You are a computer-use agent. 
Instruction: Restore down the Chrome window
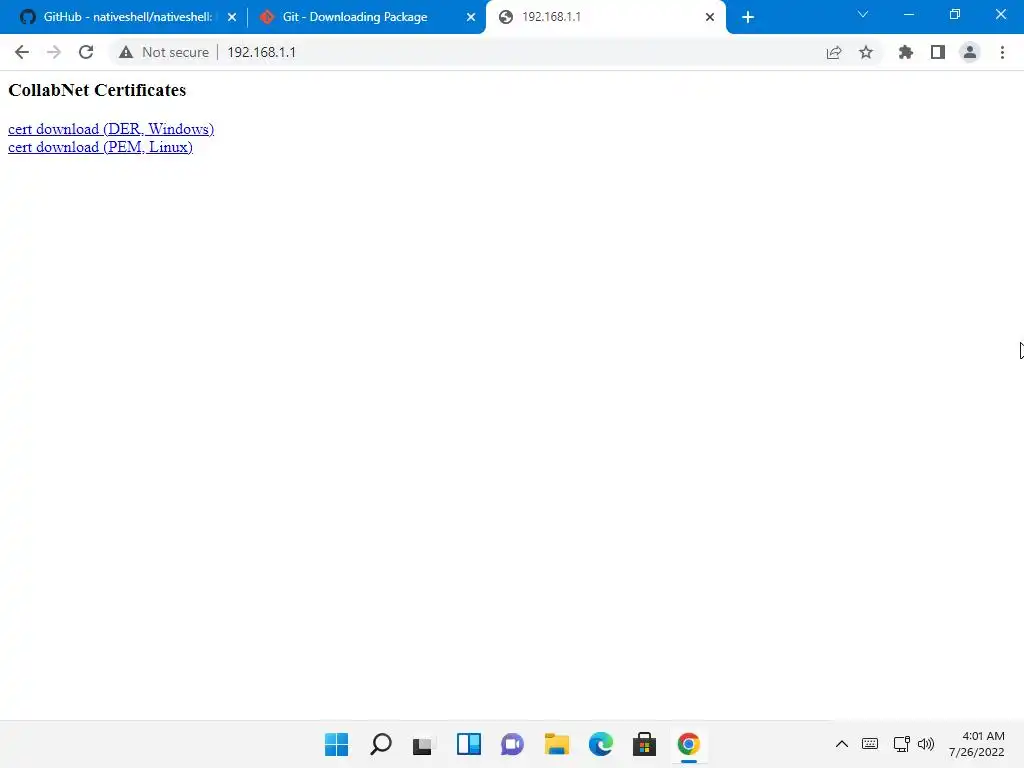coord(955,14)
